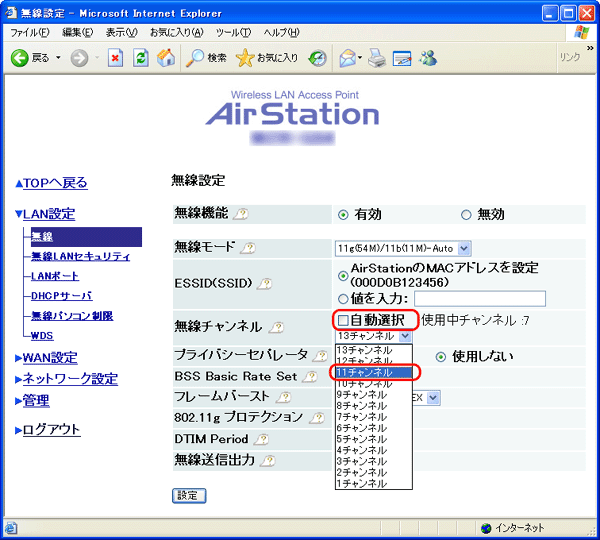Image resolution: width=600 pixels, height=540 pixels.
Task: Open the History clock icon
Action: (318, 59)
